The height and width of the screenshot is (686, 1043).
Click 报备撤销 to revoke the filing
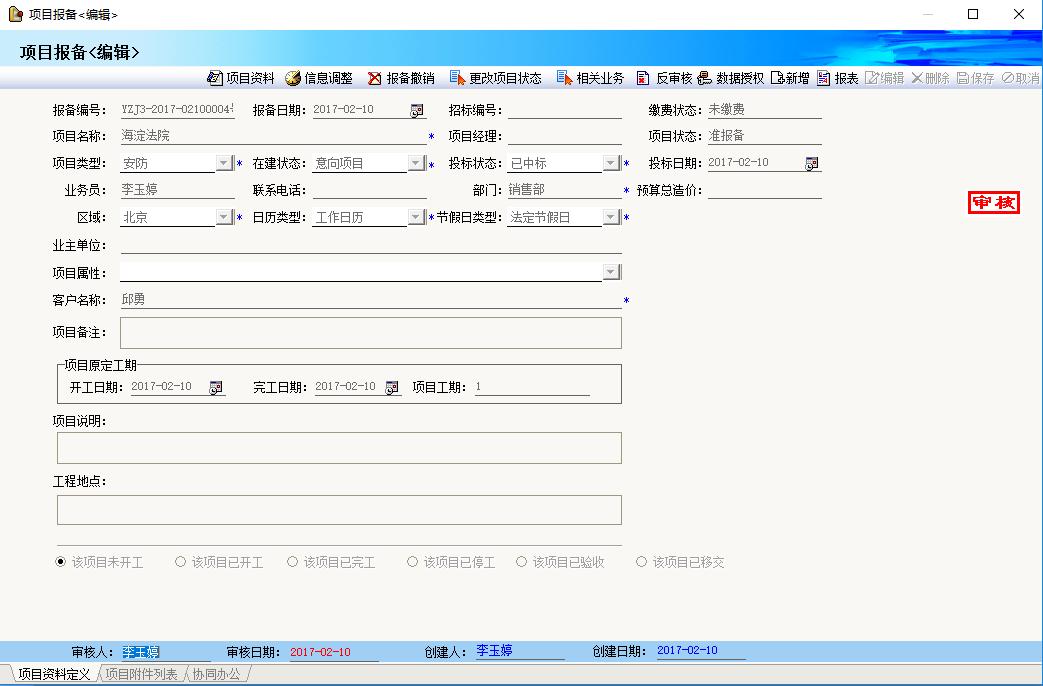pos(401,78)
